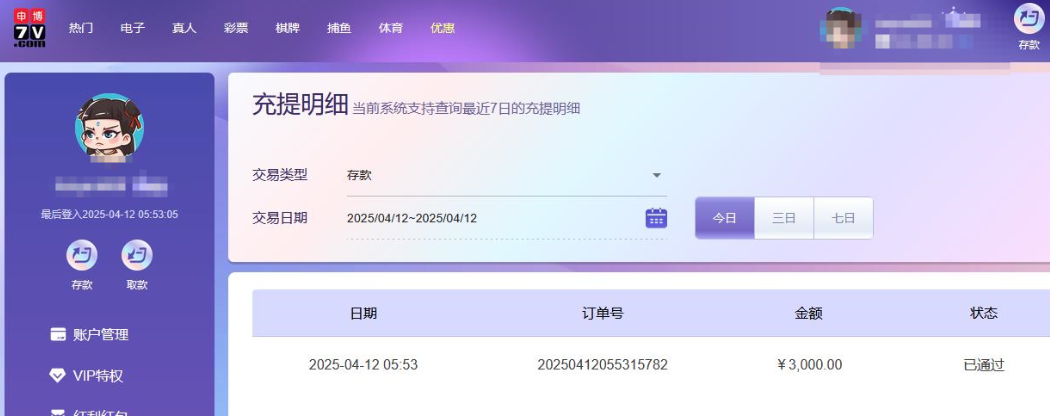Click the deposit icon in top-right header

pos(1028,20)
